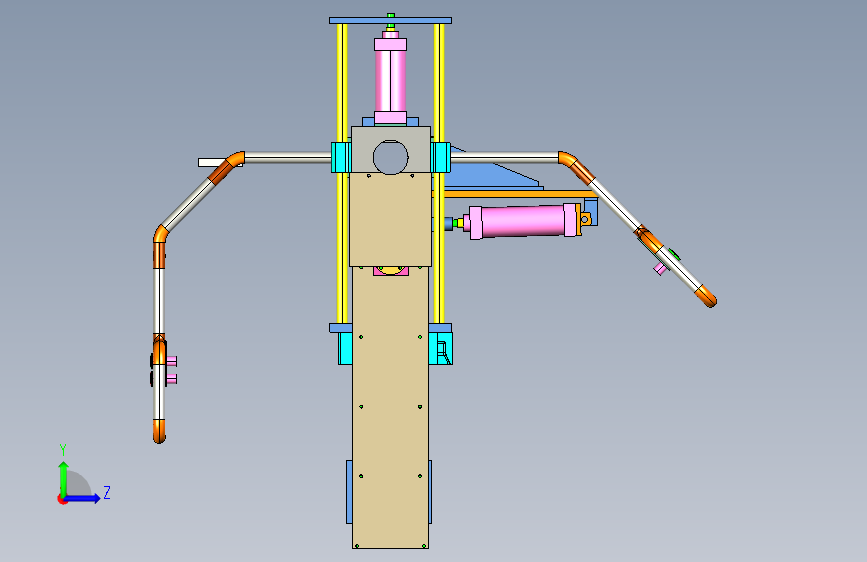Select the horizontal pink cylinder on the right
Screen dimensions: 867x562
pos(523,221)
